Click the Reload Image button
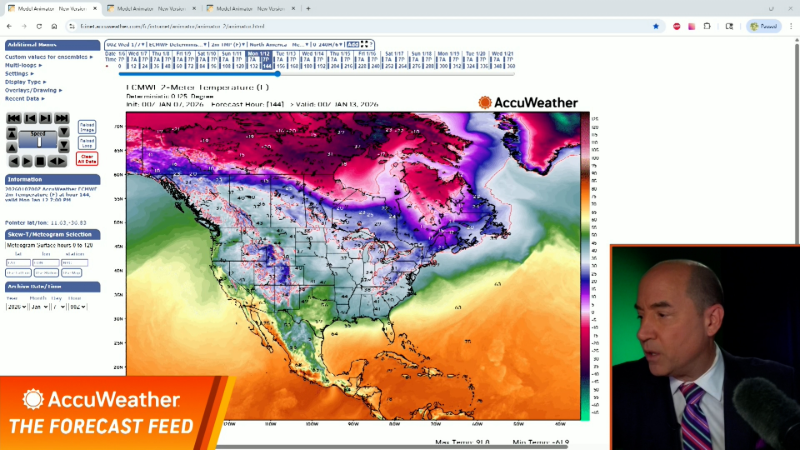 87,125
